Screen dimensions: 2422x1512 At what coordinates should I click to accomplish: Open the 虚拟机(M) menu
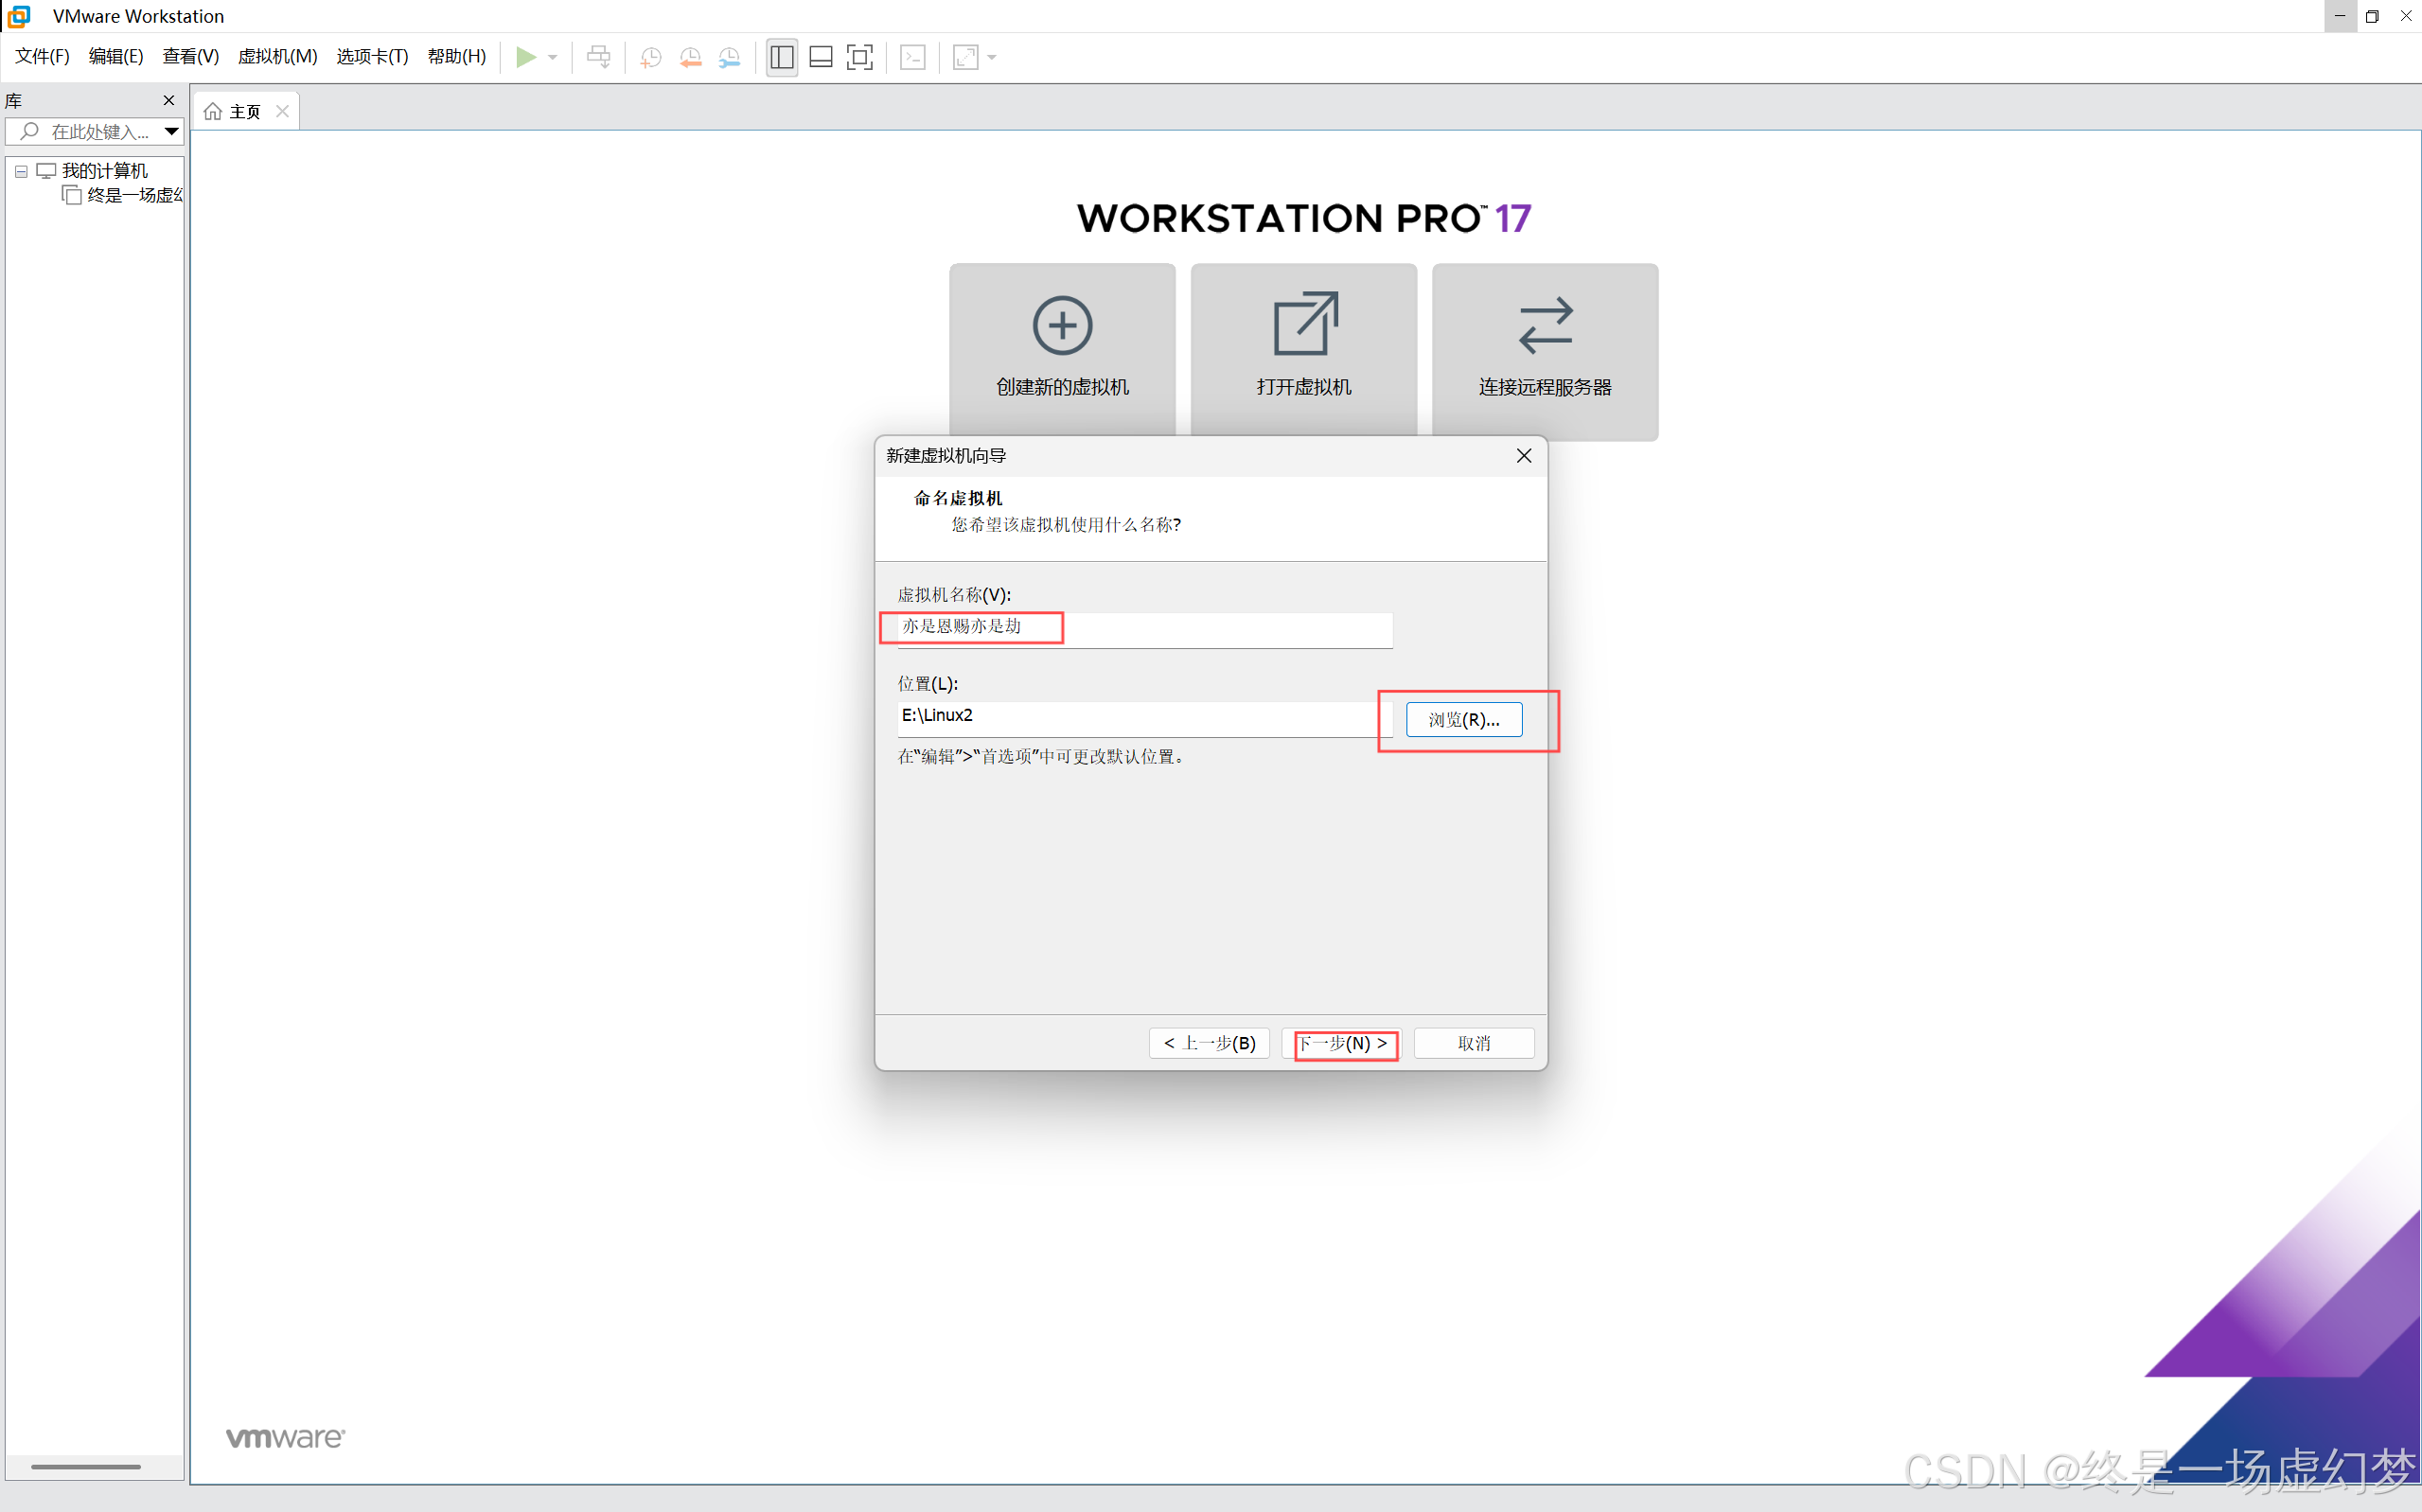click(x=277, y=56)
